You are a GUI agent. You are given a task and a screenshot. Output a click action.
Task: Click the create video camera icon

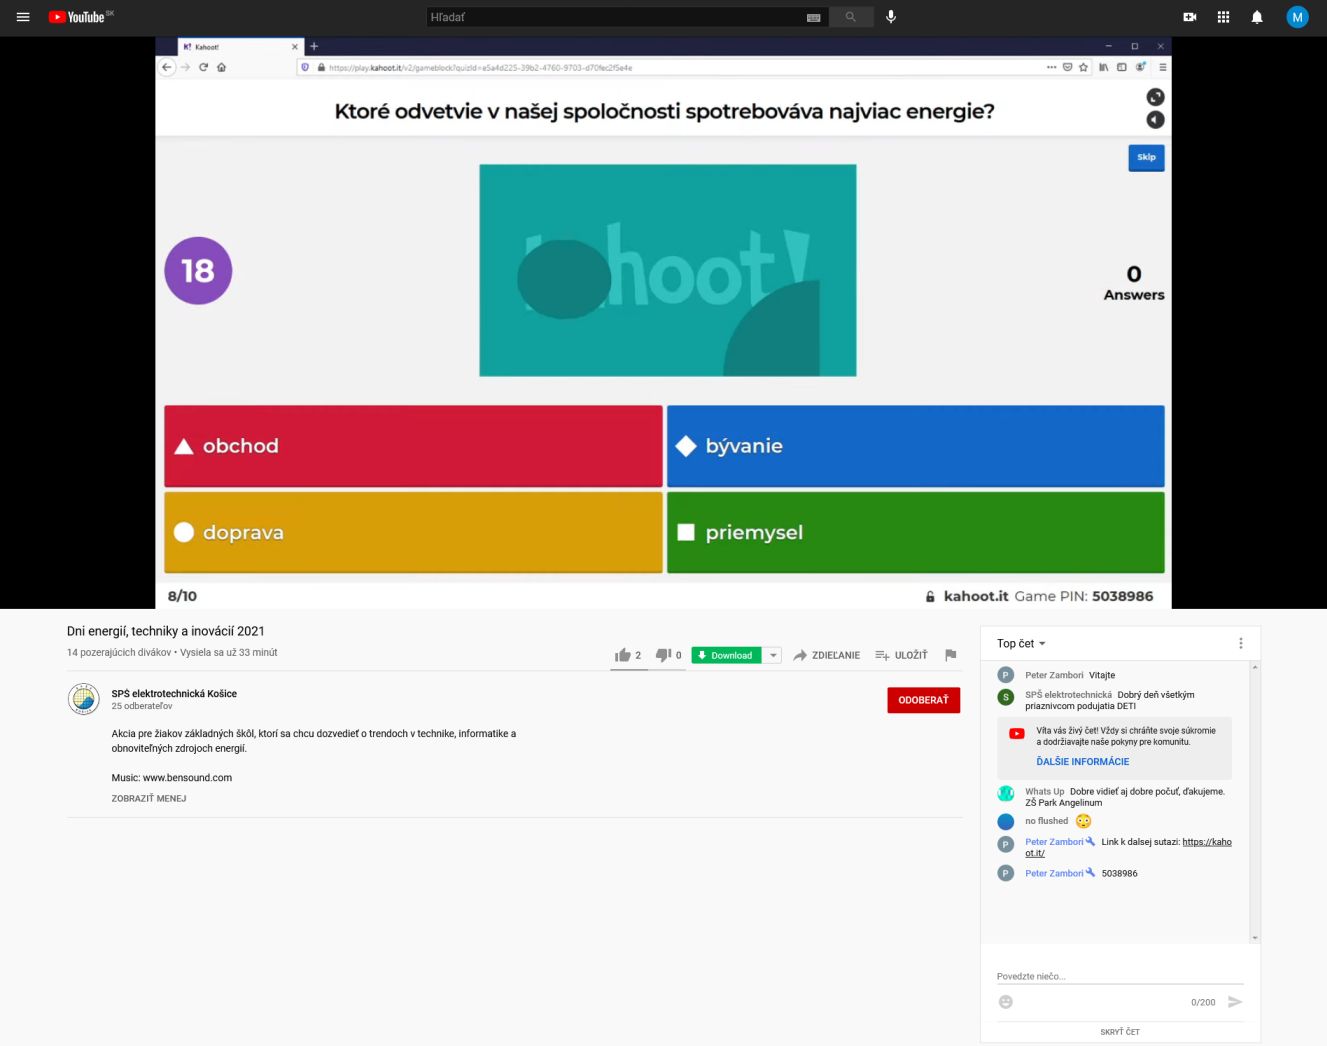click(1189, 17)
